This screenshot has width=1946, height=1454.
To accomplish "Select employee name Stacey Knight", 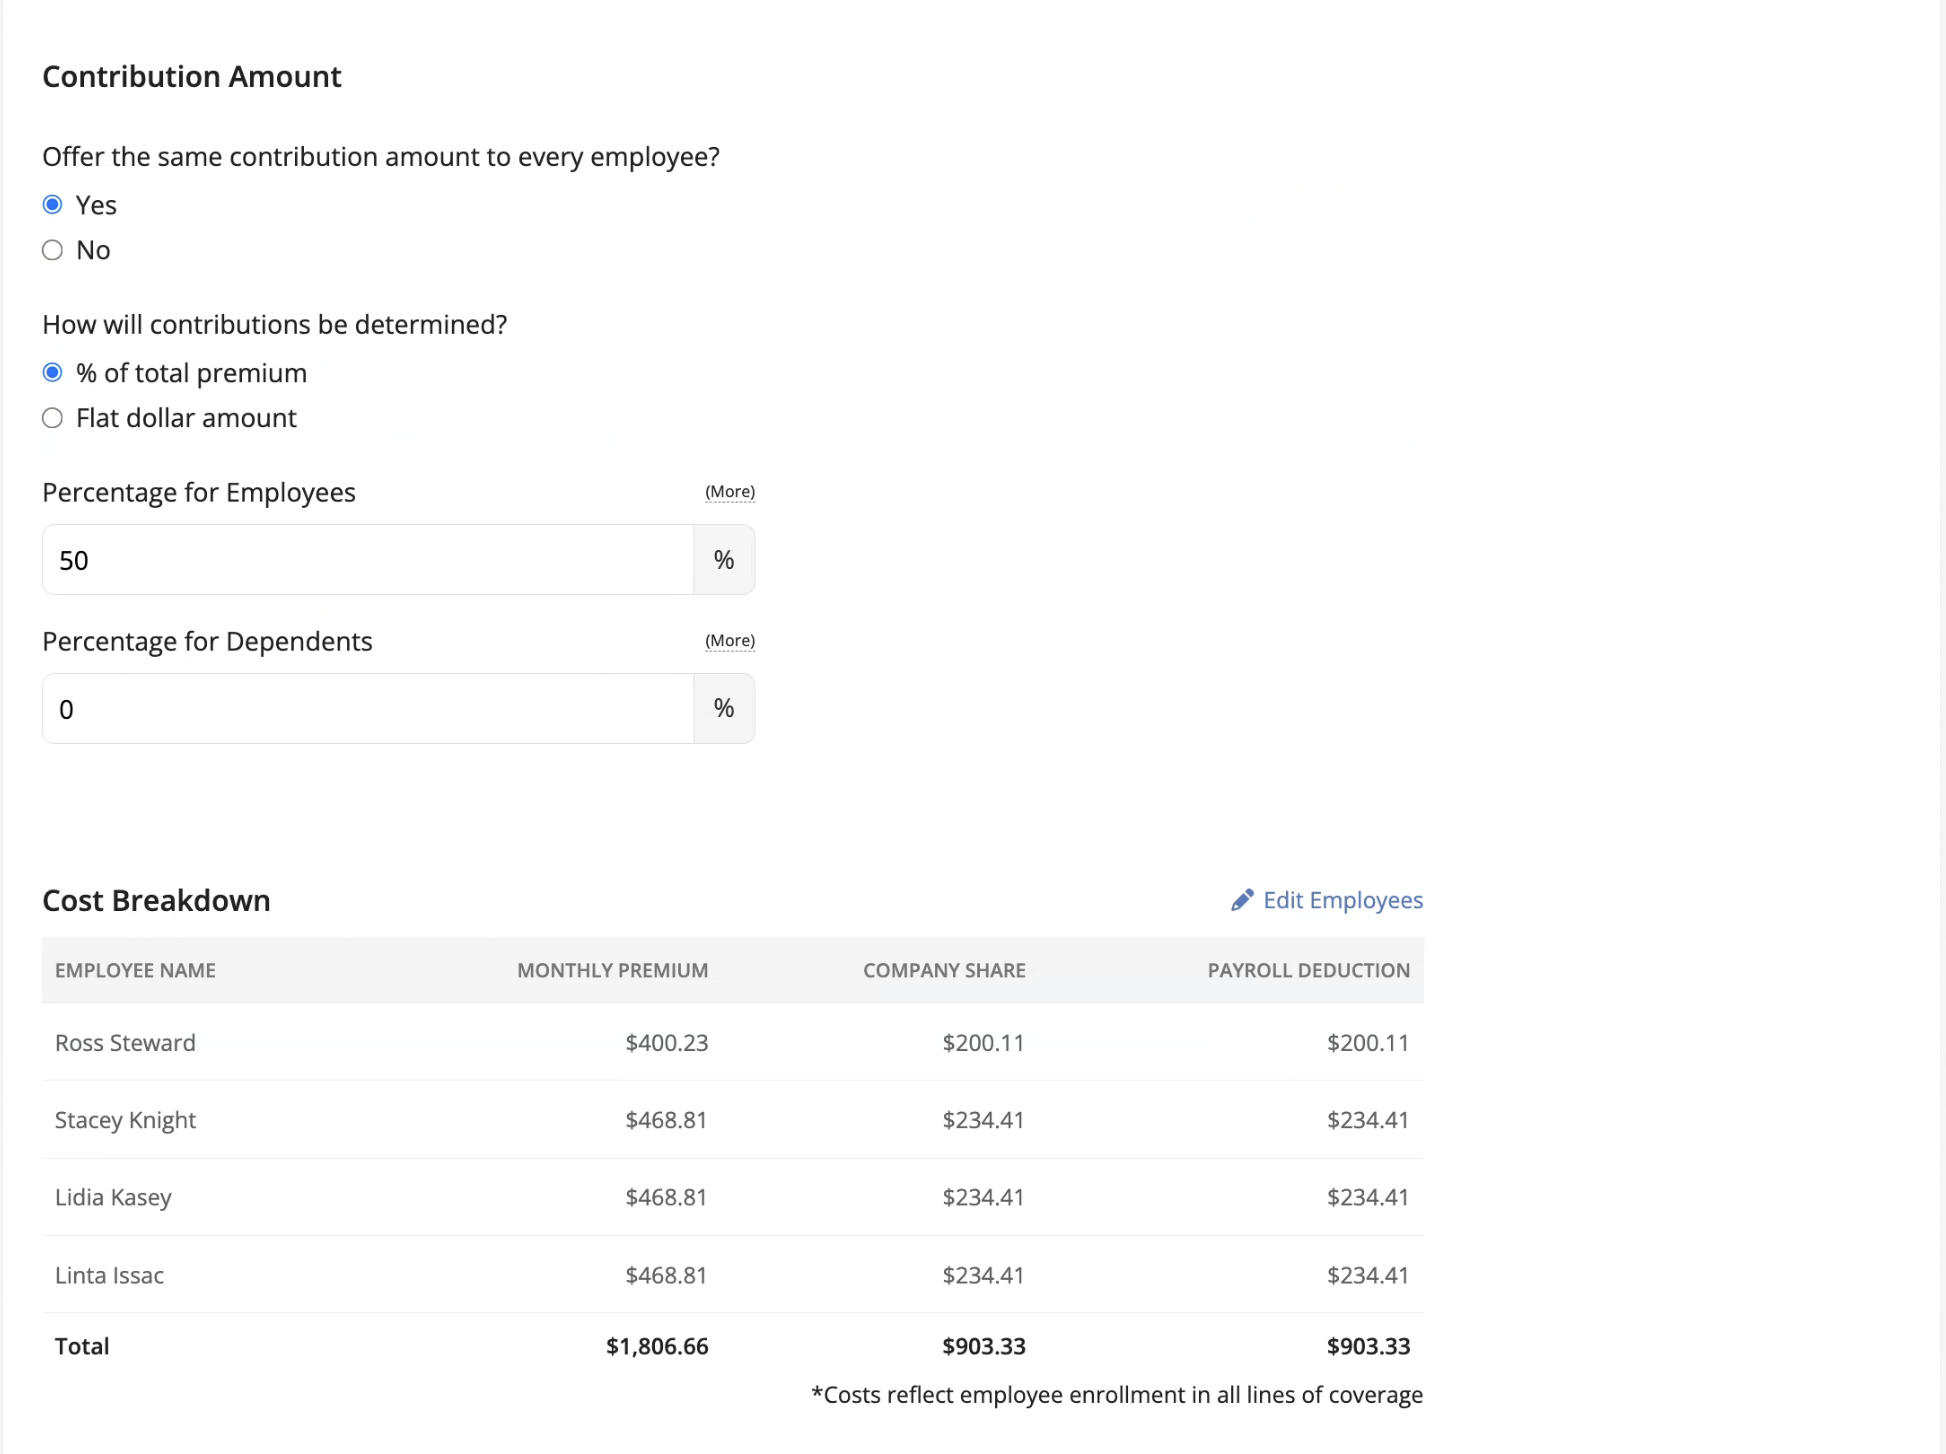I will (125, 1120).
